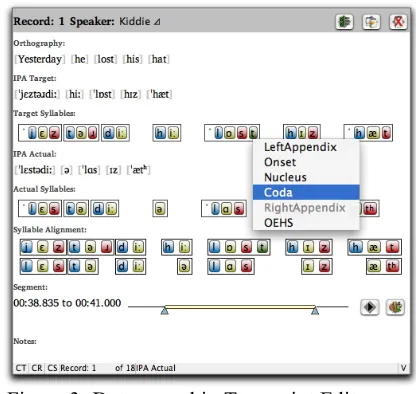
Task: Click red 'th' phone in Actual Syllables
Action: pos(370,209)
